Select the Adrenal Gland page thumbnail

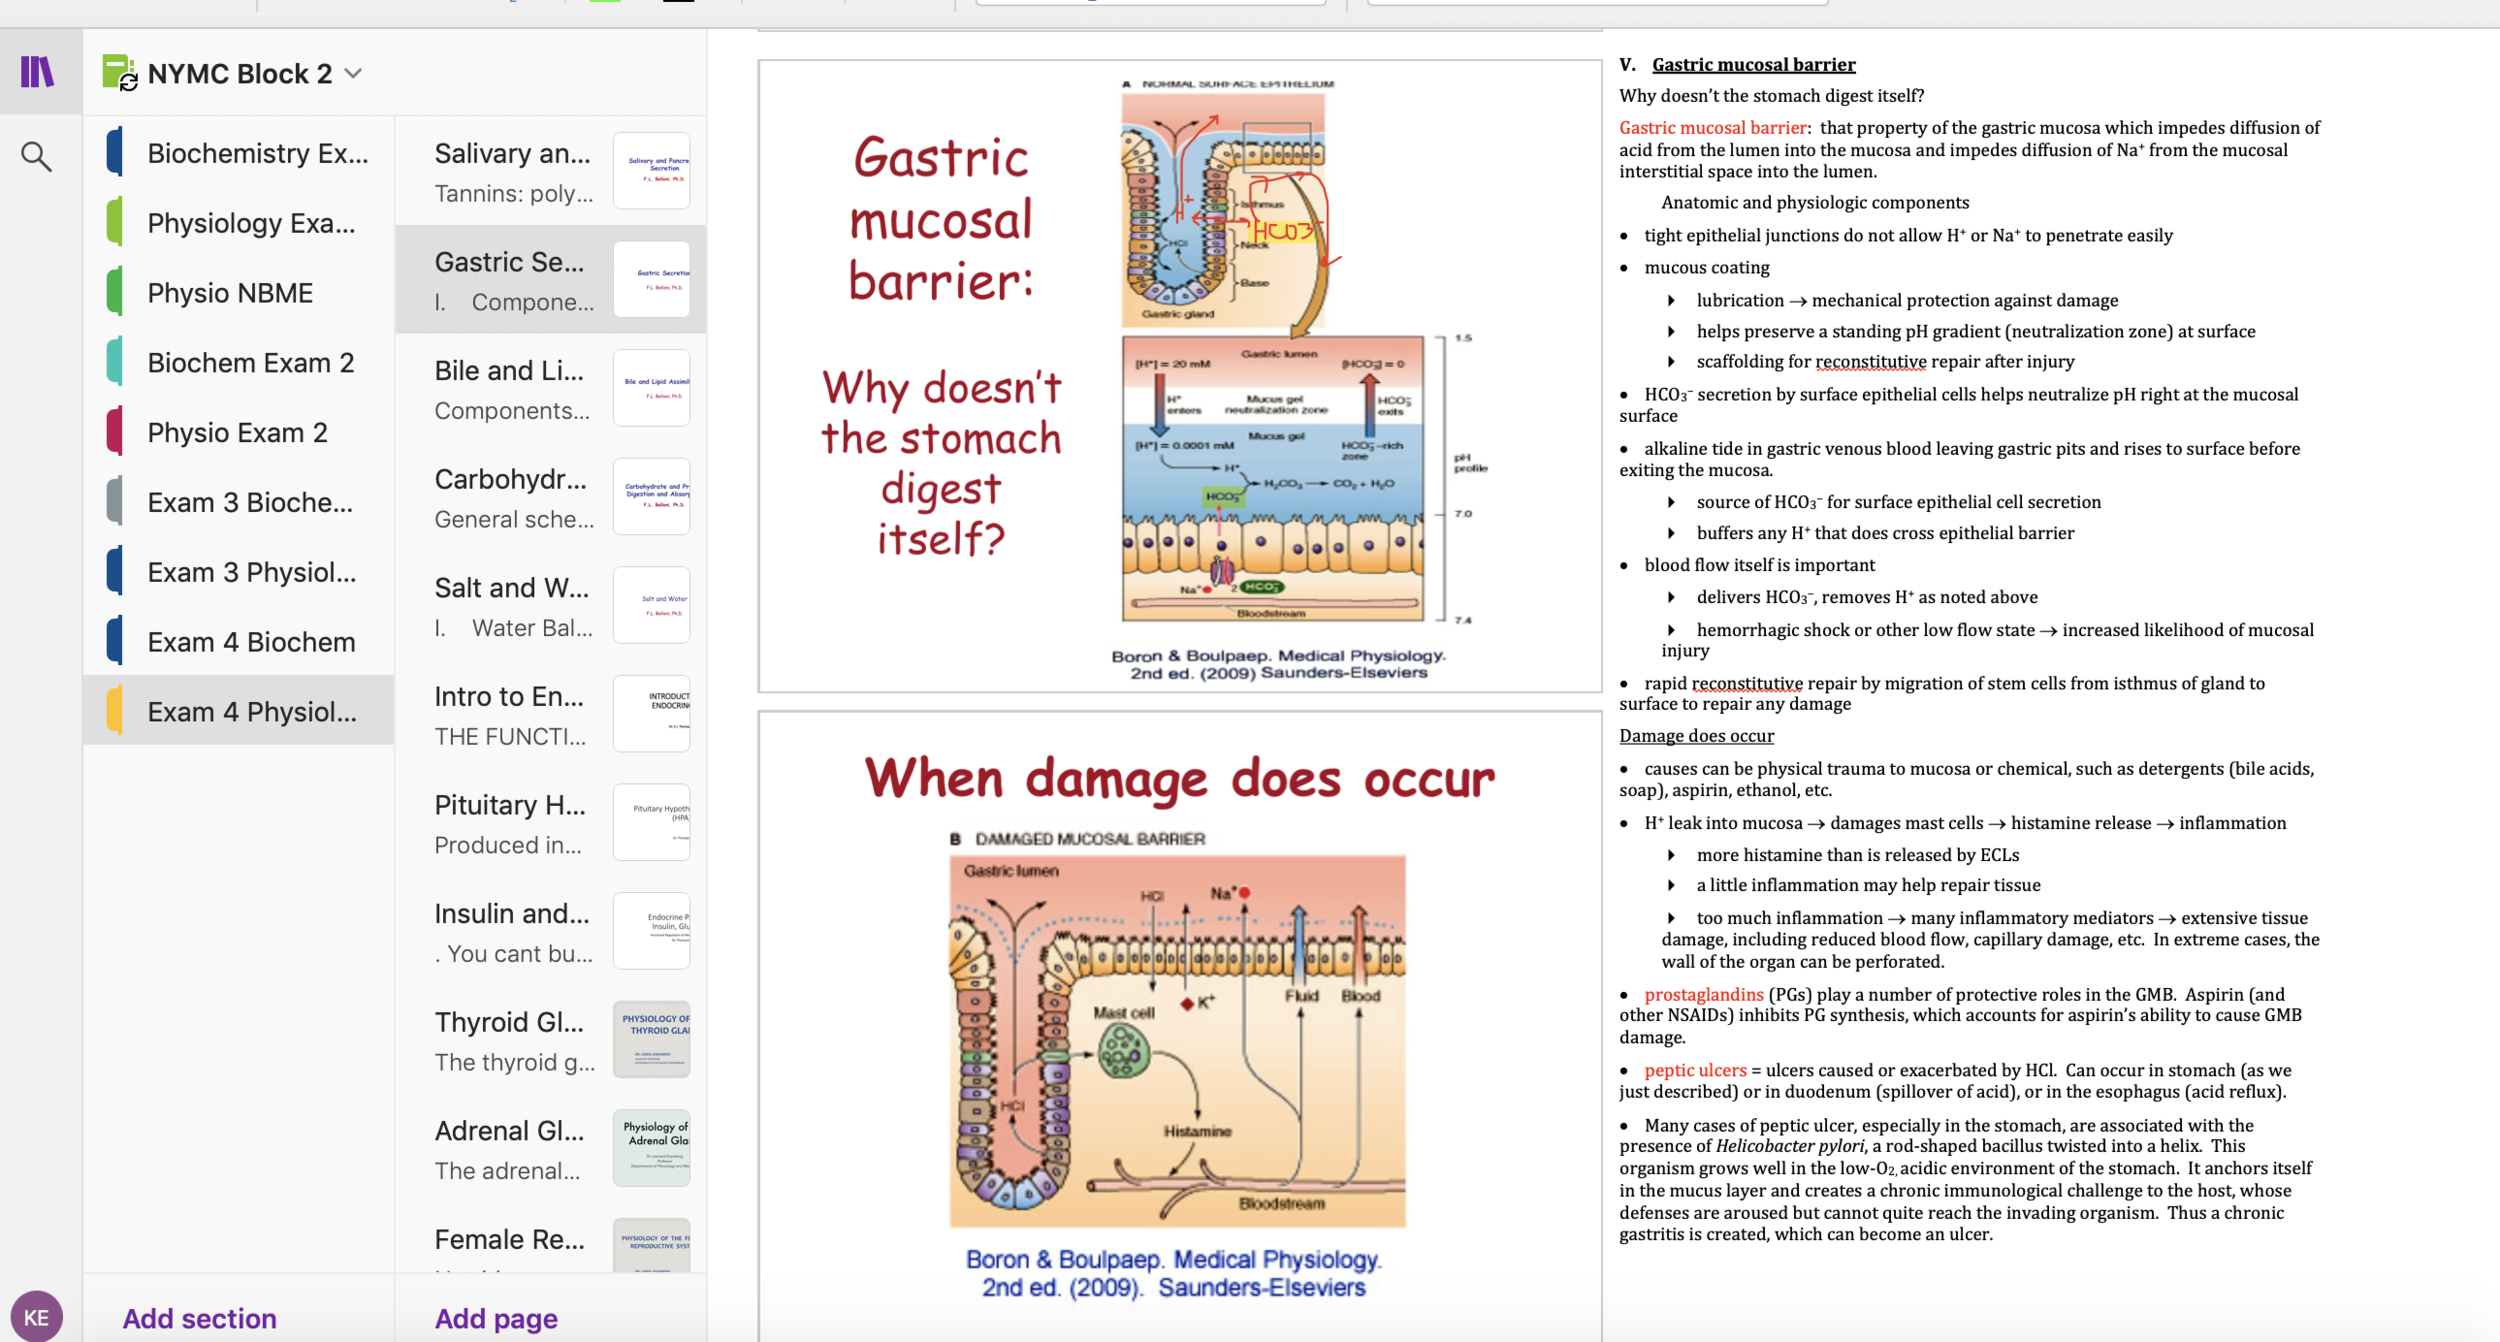pyautogui.click(x=652, y=1147)
